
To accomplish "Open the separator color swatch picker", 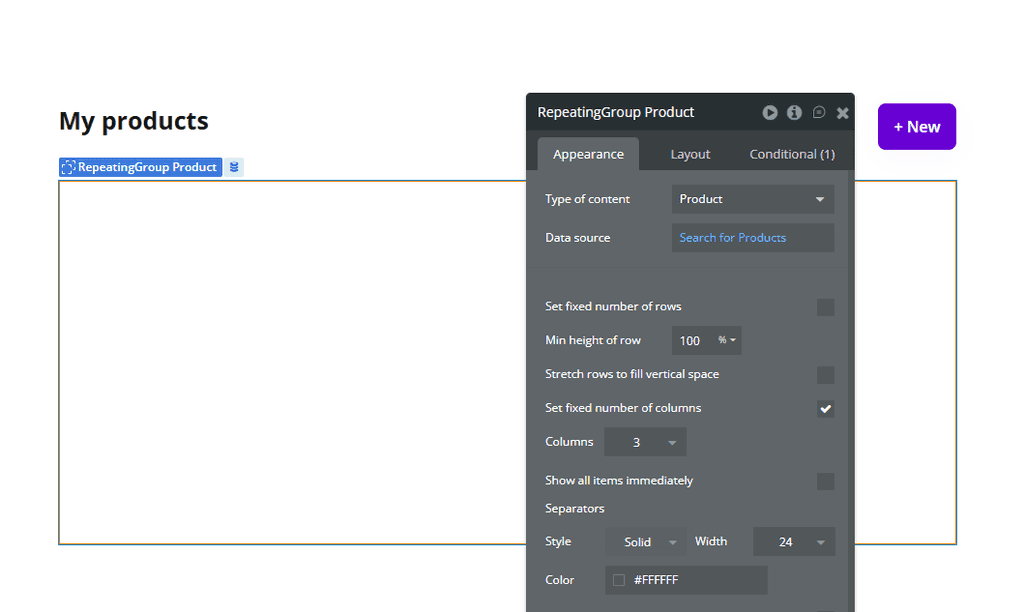I will (619, 580).
